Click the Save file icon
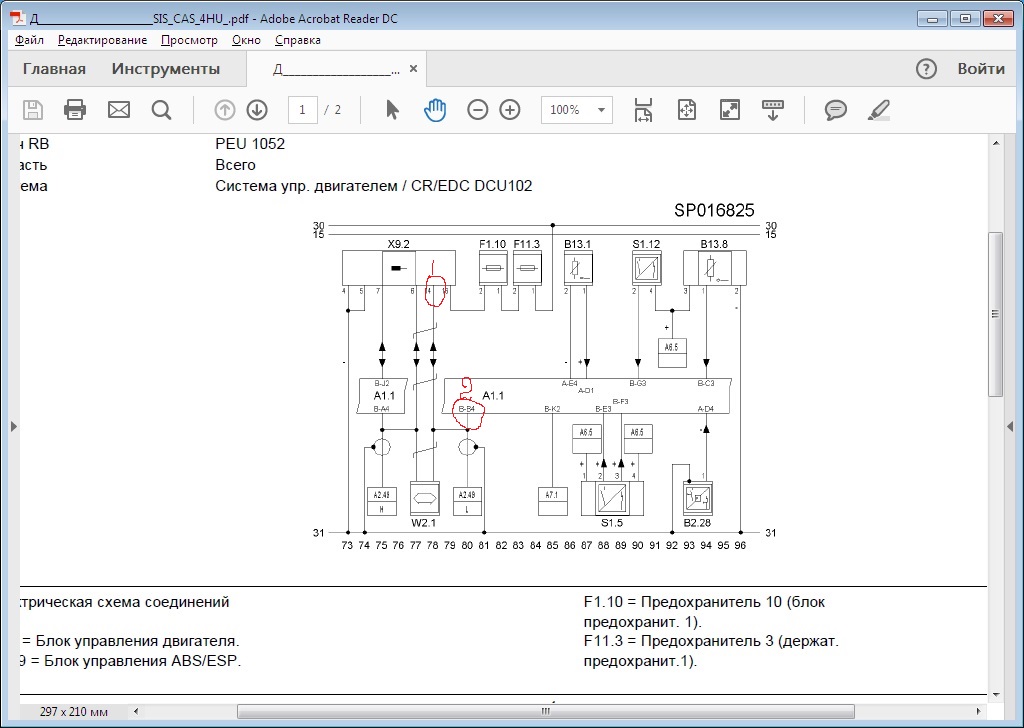The width and height of the screenshot is (1024, 728). pyautogui.click(x=33, y=110)
